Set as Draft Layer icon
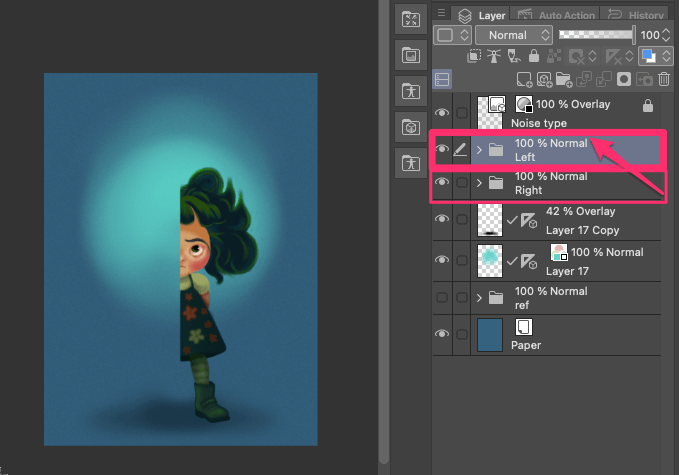Screen dimensions: 679x475 click(514, 56)
